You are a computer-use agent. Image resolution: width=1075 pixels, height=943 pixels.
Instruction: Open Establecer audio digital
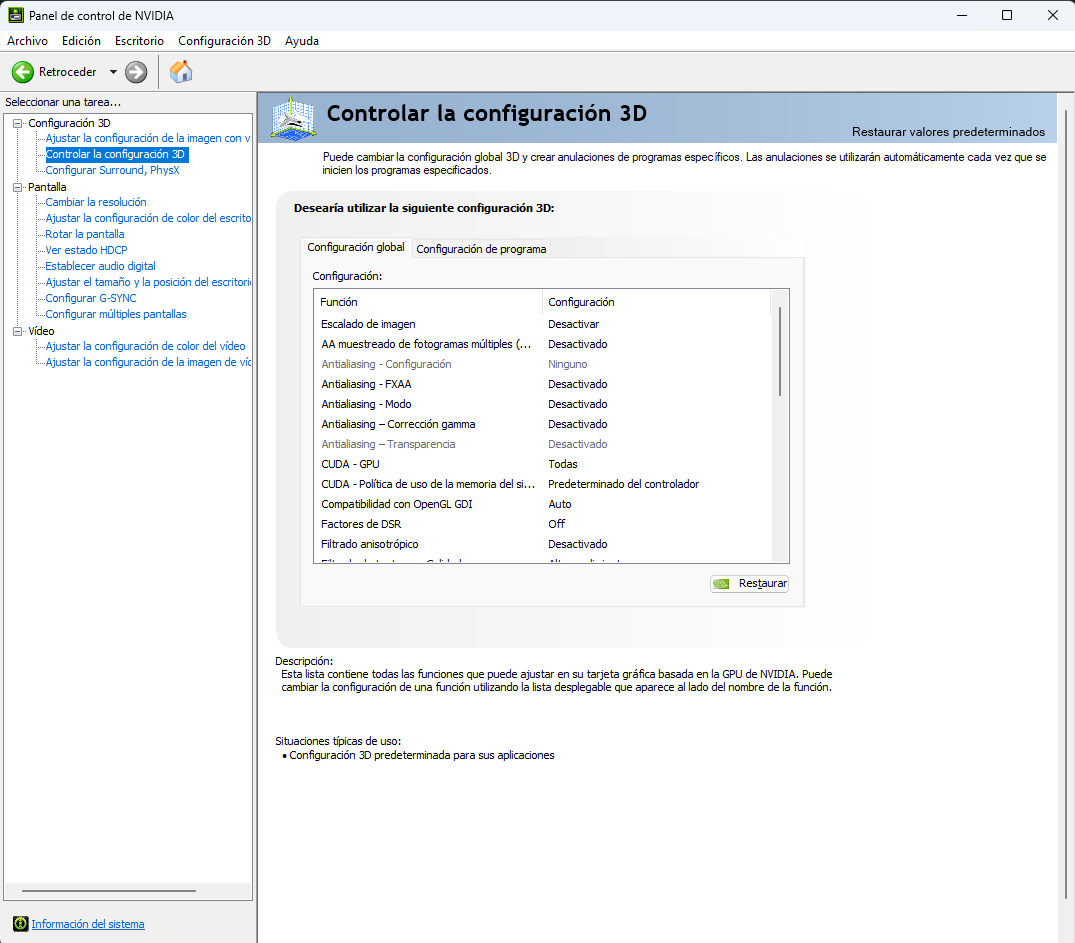[100, 266]
